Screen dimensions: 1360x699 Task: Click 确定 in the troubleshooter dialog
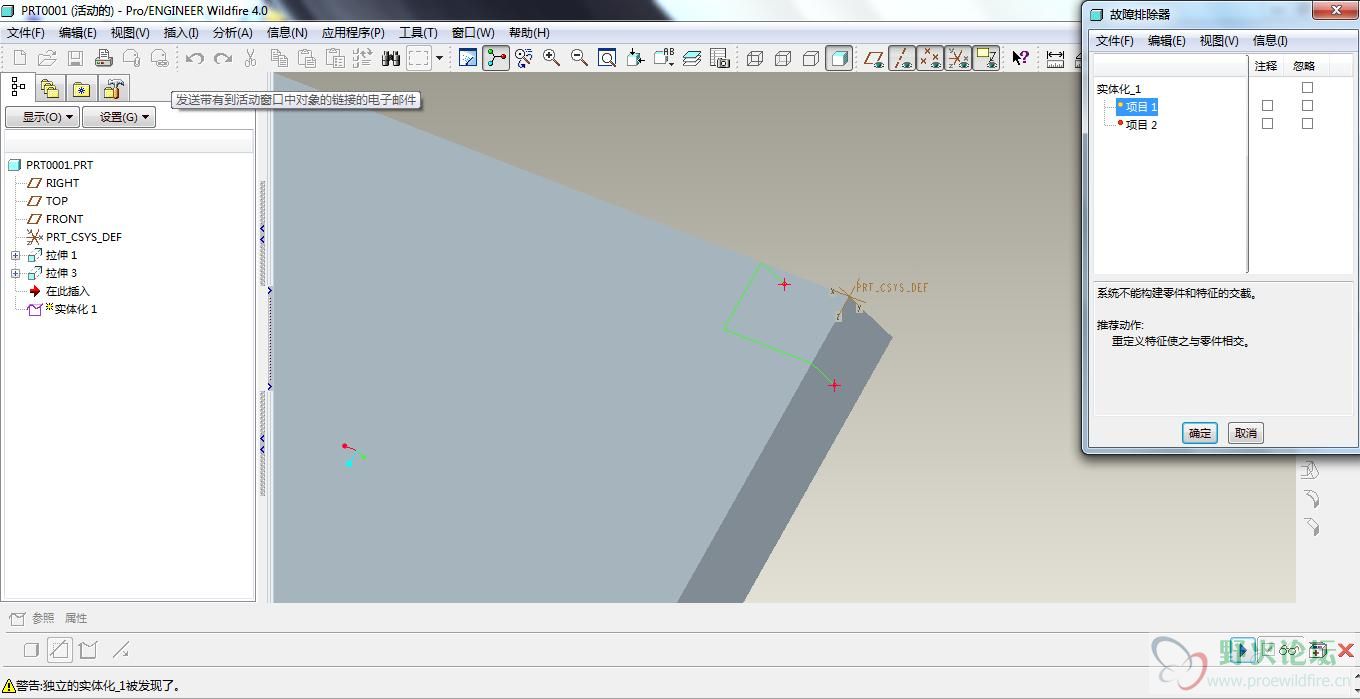[1200, 433]
